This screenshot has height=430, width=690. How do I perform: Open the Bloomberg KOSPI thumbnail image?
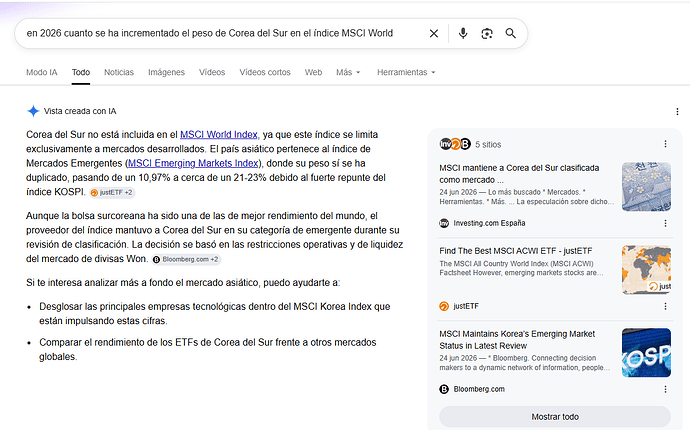point(646,353)
